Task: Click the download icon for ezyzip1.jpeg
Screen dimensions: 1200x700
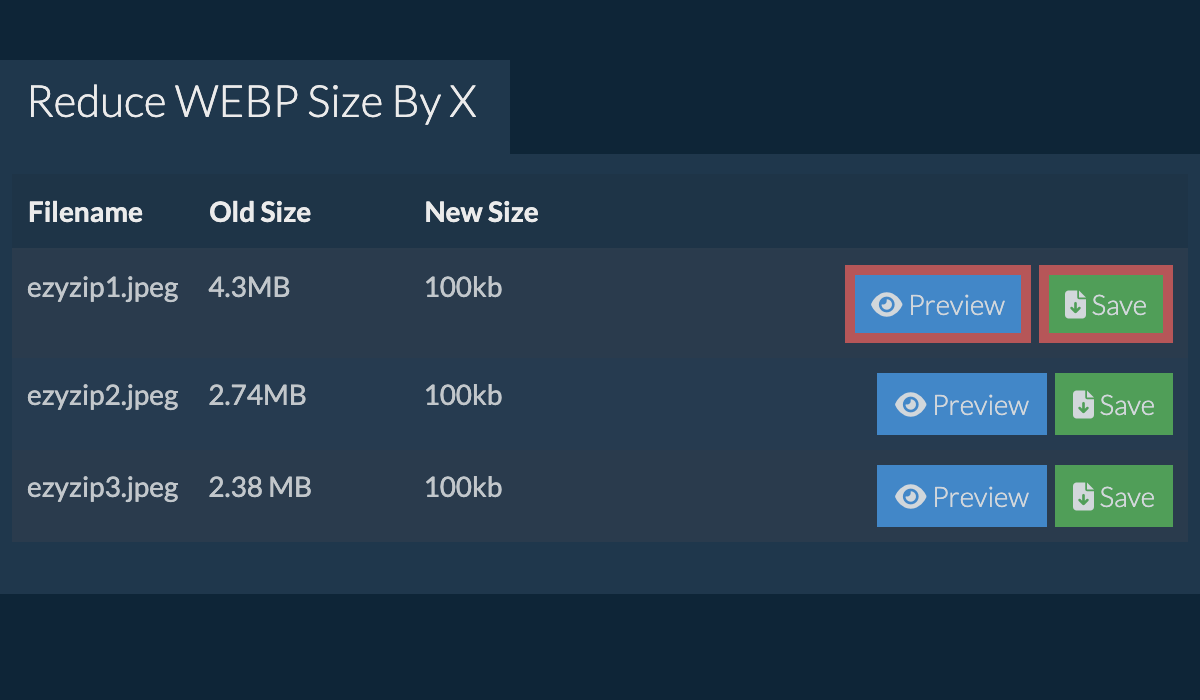Action: (x=1075, y=305)
